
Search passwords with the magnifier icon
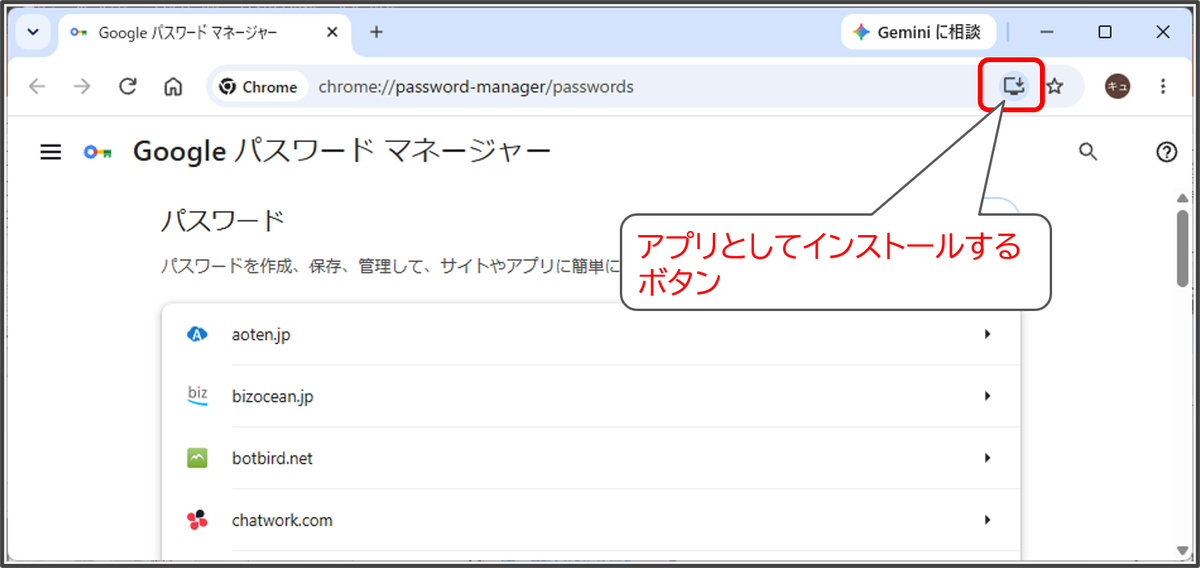(x=1088, y=152)
